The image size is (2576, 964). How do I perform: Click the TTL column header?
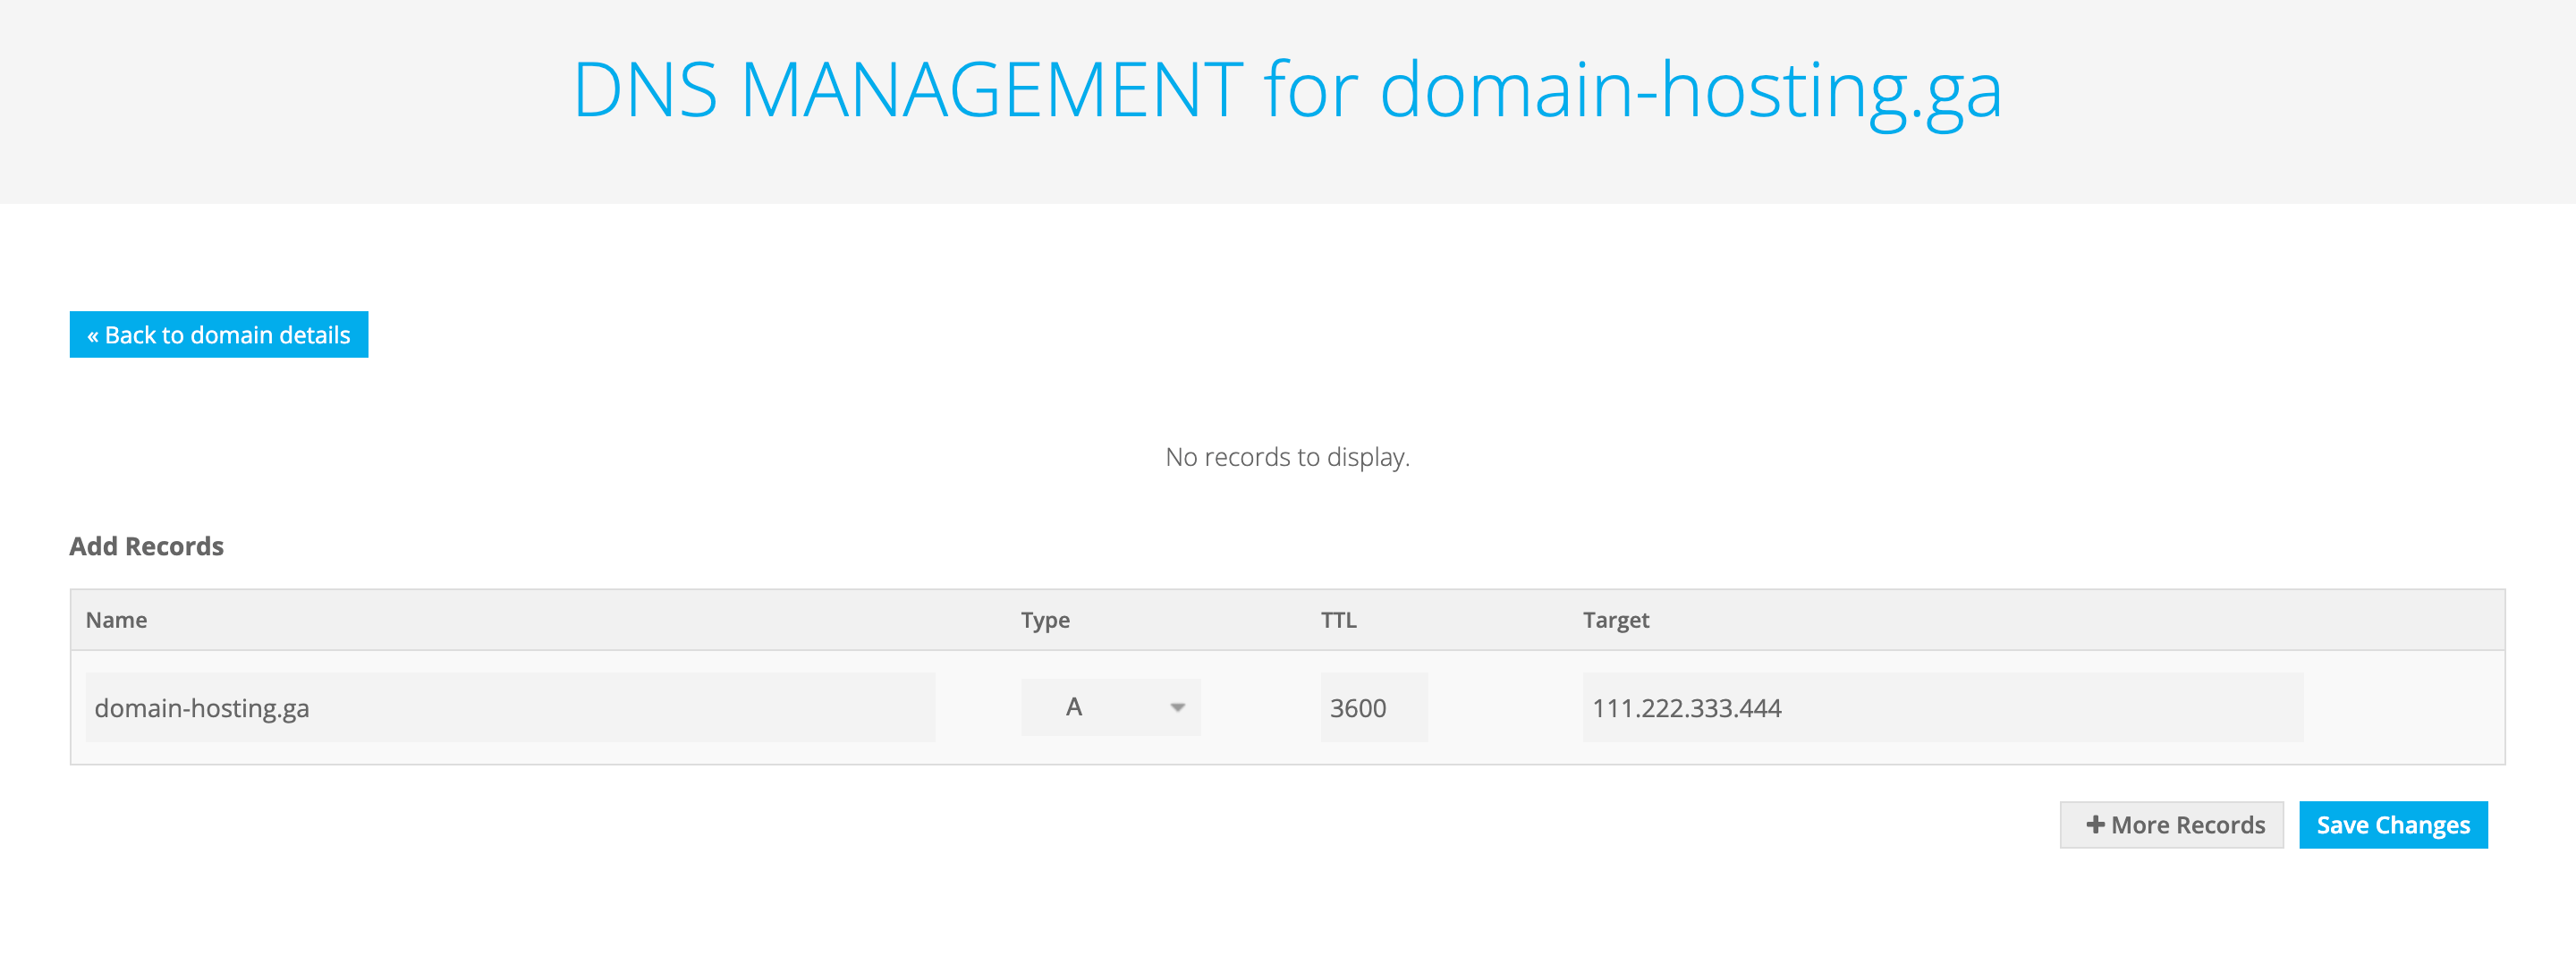[x=1338, y=620]
